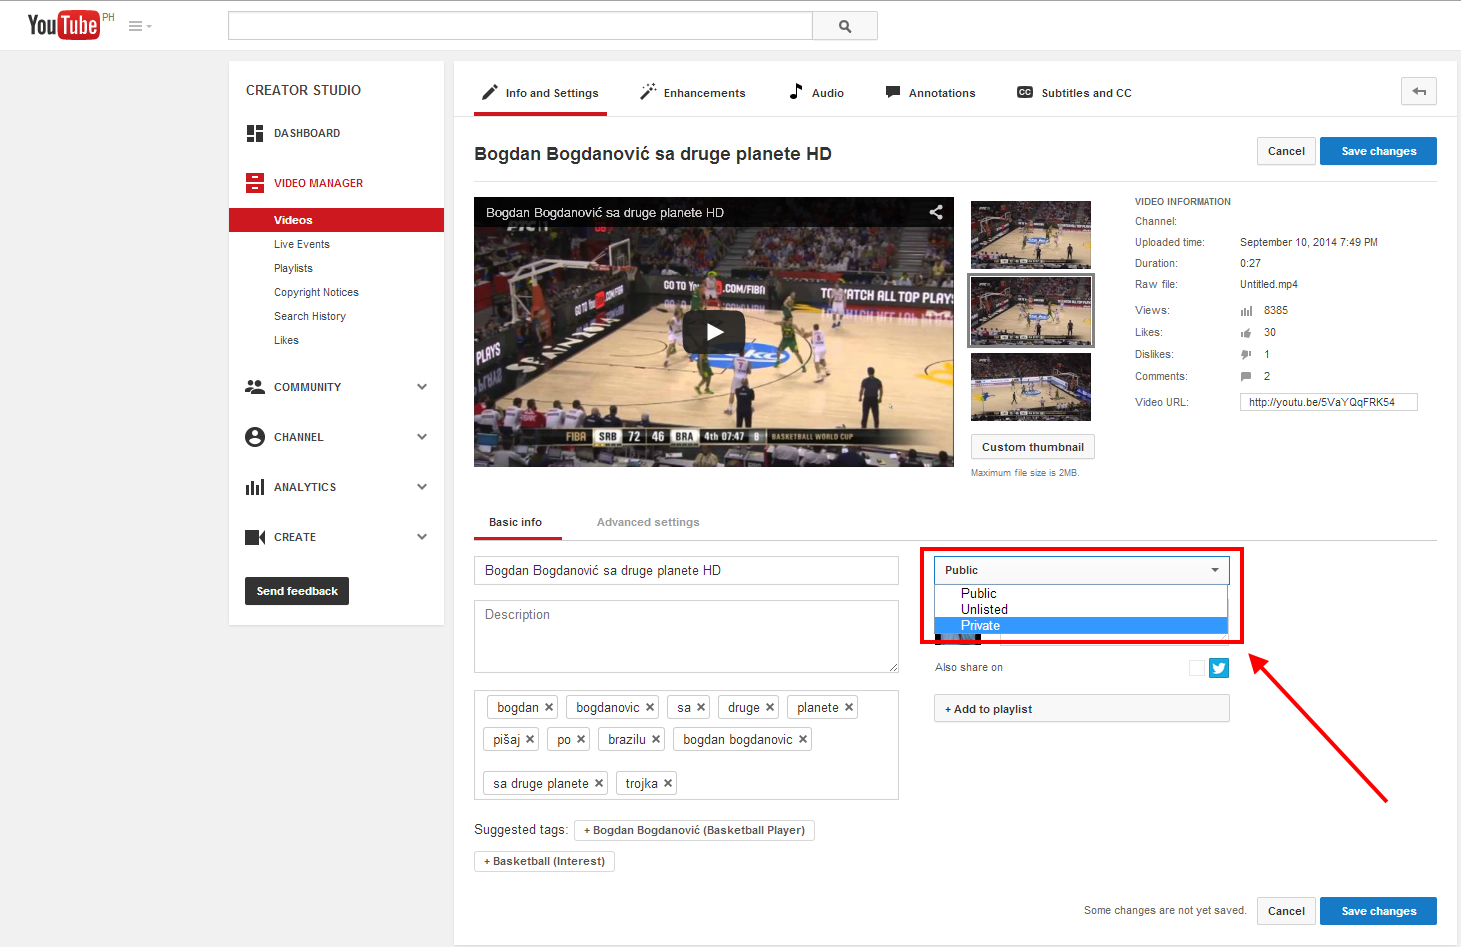Click Custom thumbnail button

pos(1033,447)
